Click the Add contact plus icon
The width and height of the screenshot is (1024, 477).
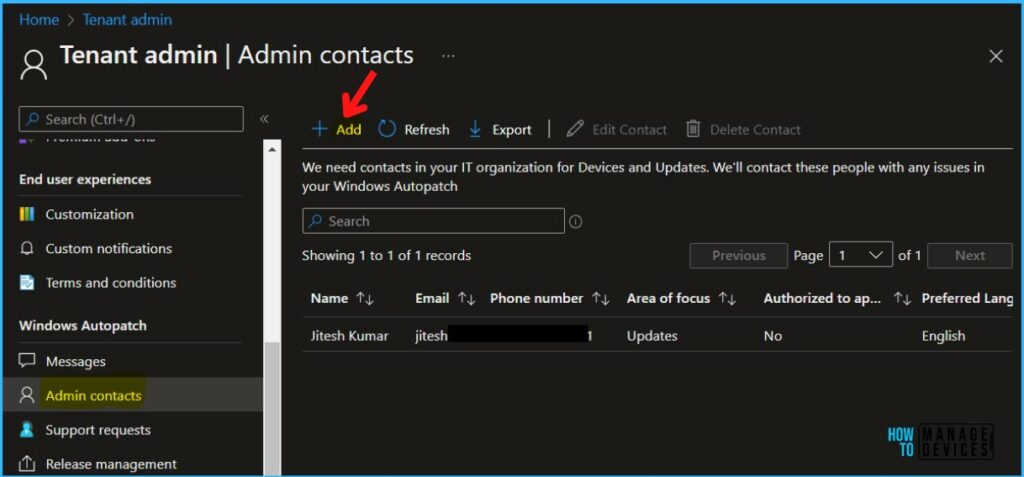(319, 129)
